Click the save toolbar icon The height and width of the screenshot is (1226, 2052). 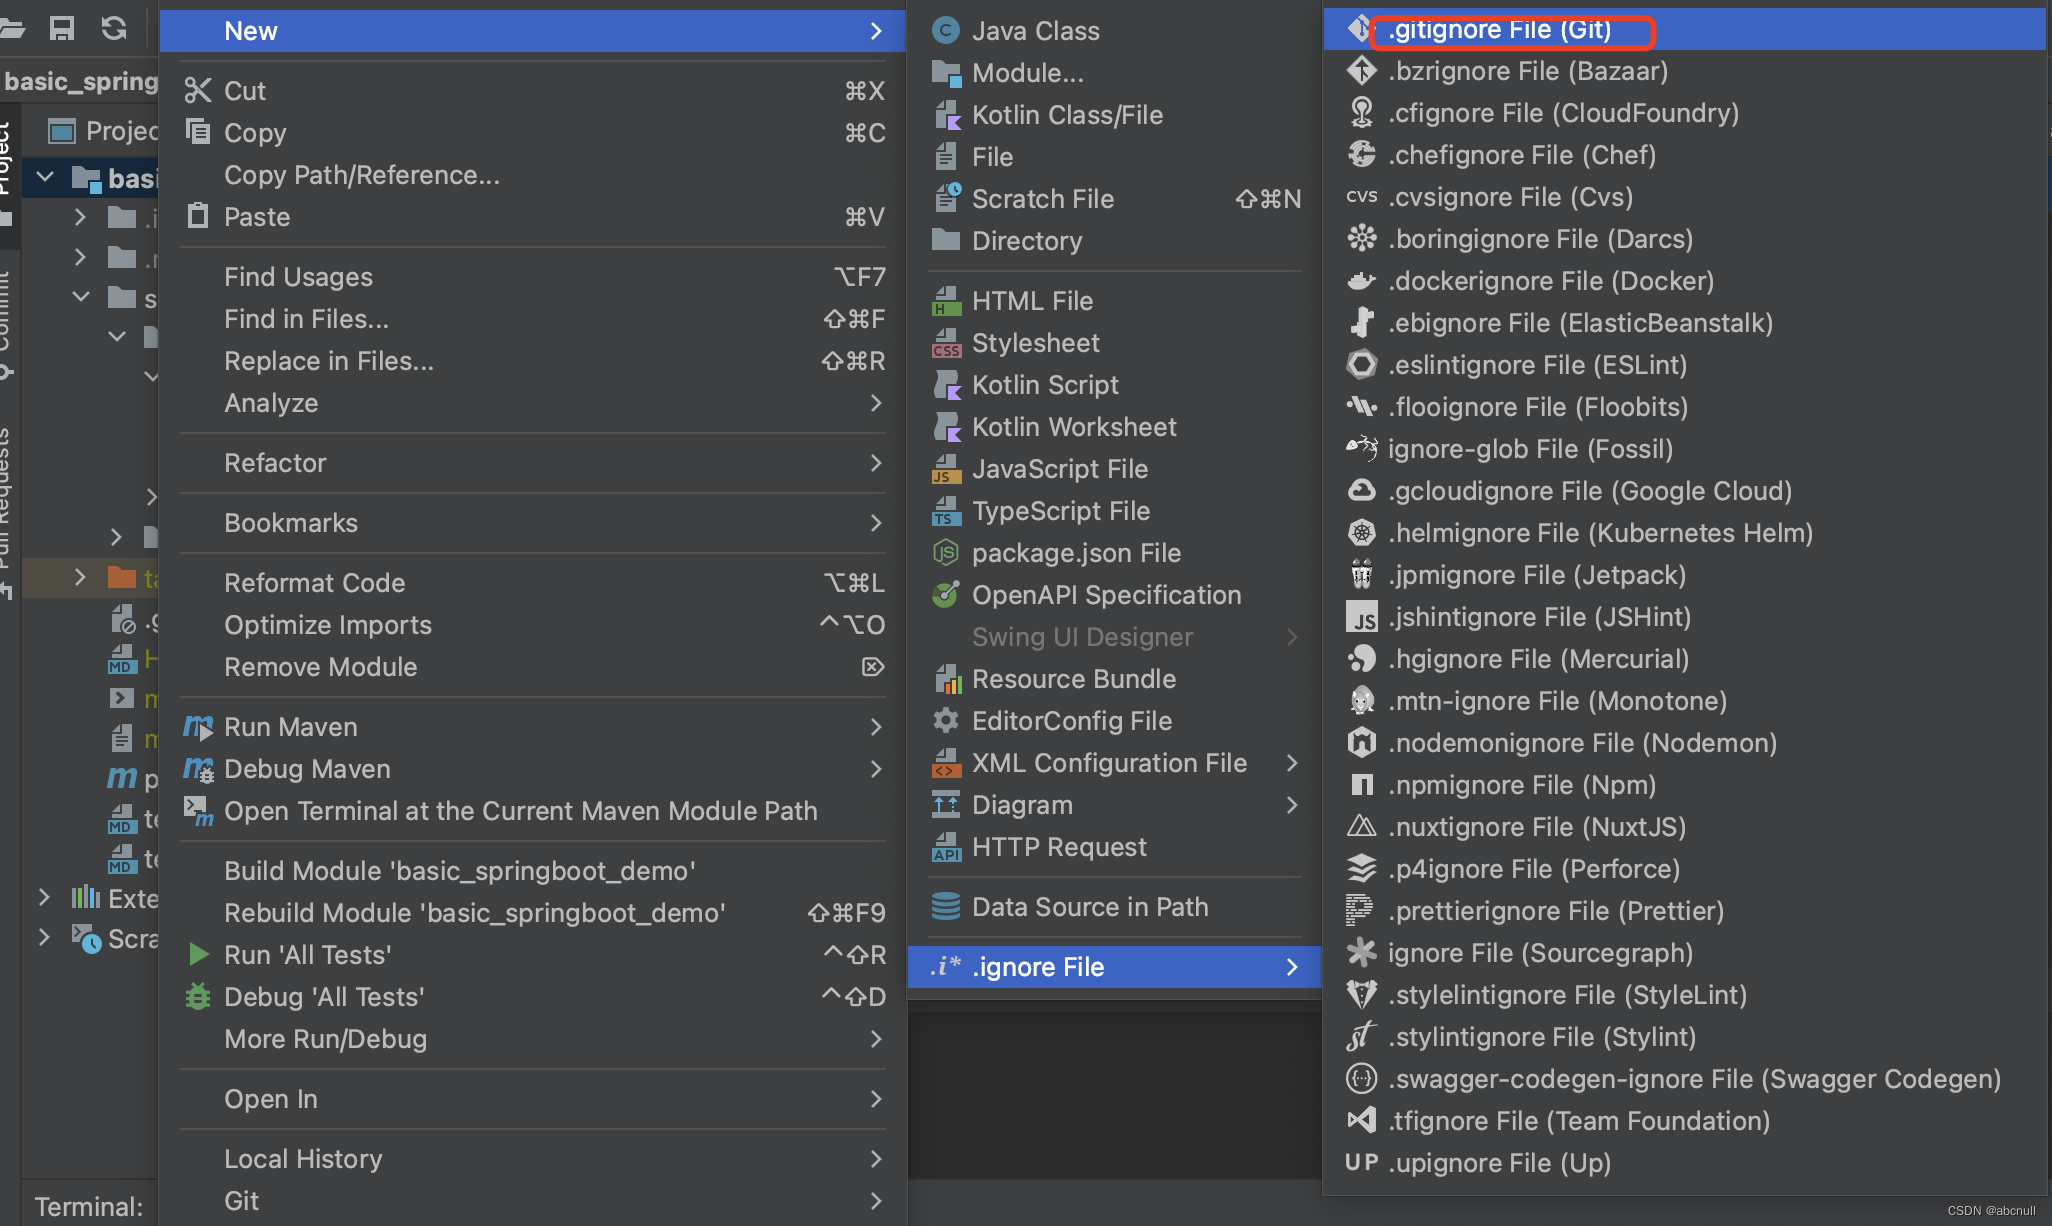click(x=62, y=28)
